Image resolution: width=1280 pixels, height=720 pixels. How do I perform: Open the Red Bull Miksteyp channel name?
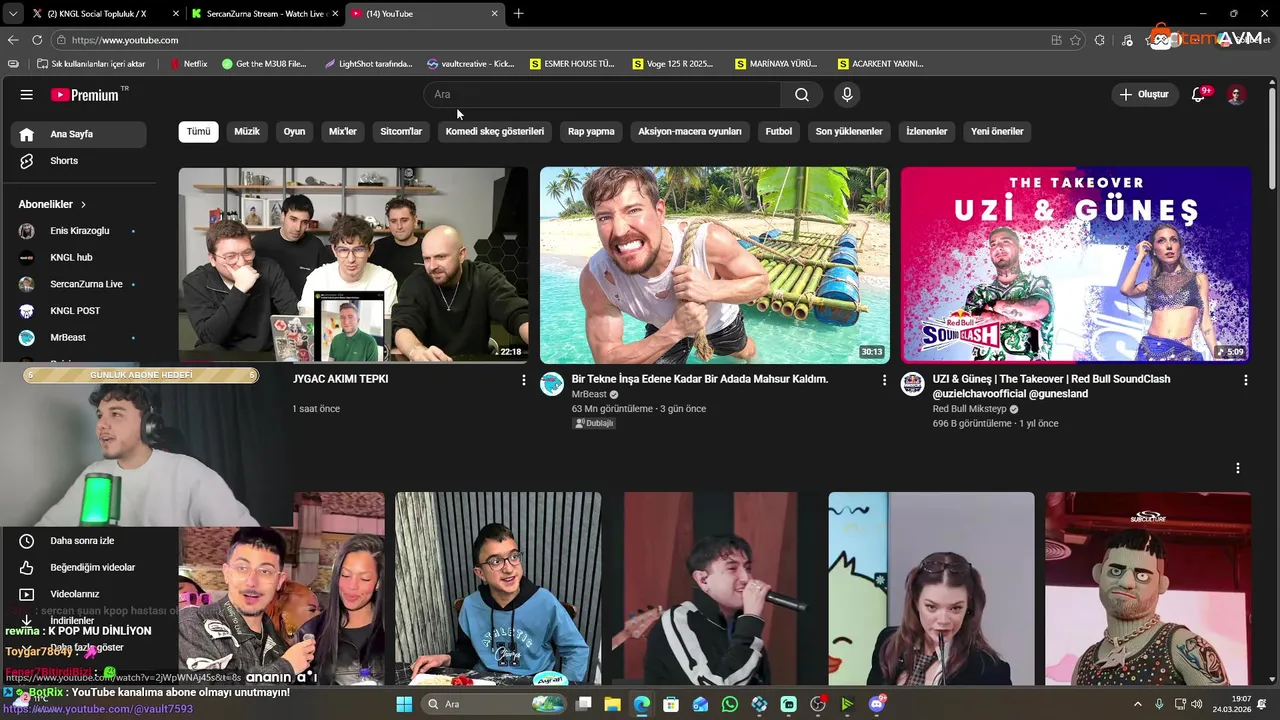tap(969, 409)
